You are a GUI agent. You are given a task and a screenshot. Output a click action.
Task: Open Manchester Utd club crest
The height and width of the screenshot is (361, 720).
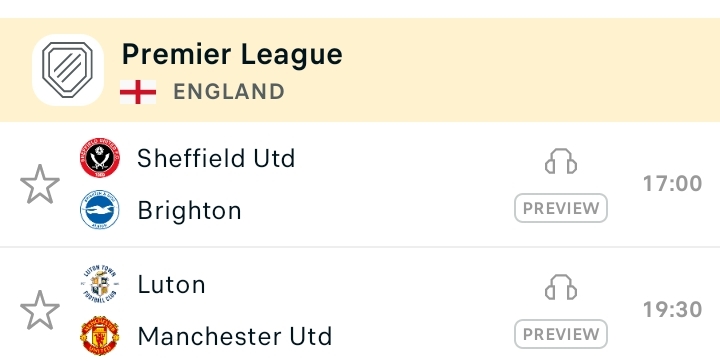[x=100, y=336]
